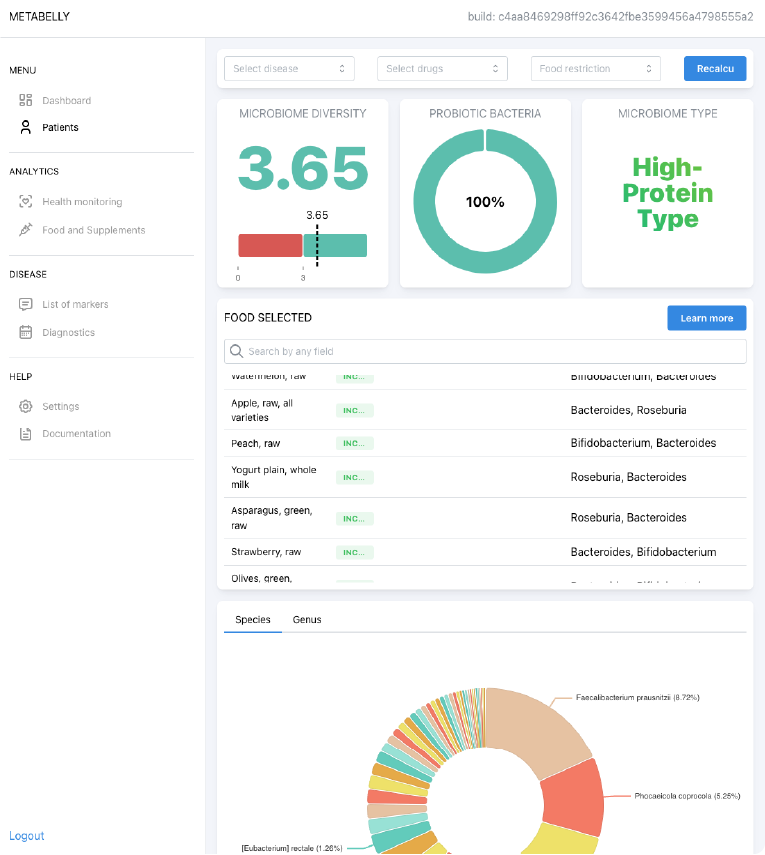Click the Food and Supplements carrot icon
Image resolution: width=765 pixels, height=855 pixels.
click(26, 230)
